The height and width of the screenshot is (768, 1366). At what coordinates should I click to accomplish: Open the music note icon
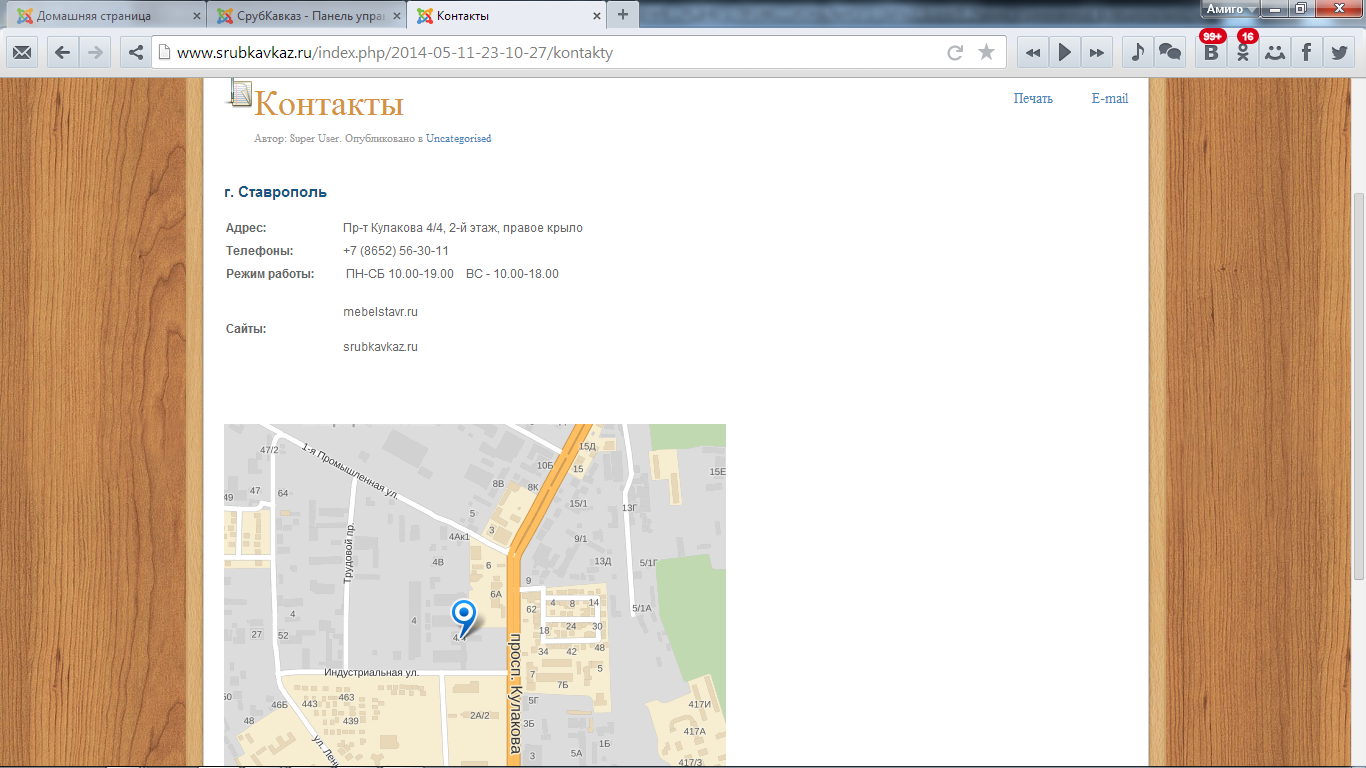coord(1137,53)
